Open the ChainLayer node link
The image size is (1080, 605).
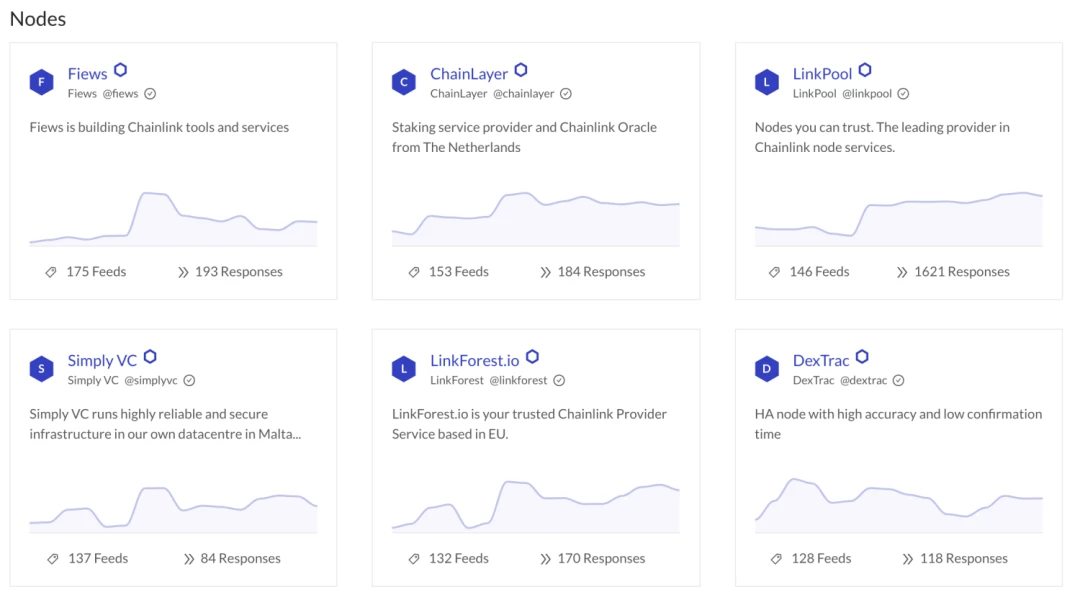469,74
